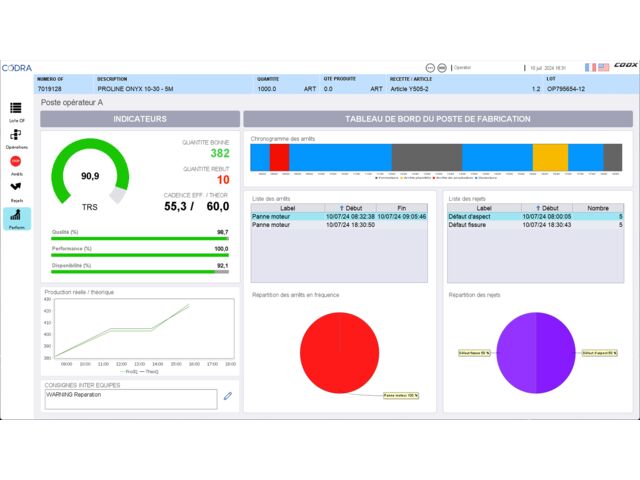Click the second round icon beside Operator
The image size is (640, 480).
pos(443,67)
